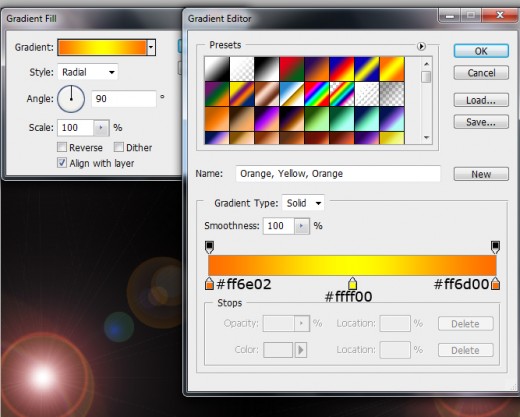Choose the Black, White preset swatch
Viewport: 520px width, 417px height.
click(267, 69)
